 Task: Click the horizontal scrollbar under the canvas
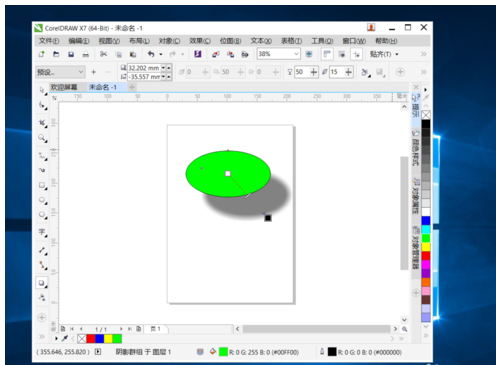316,329
